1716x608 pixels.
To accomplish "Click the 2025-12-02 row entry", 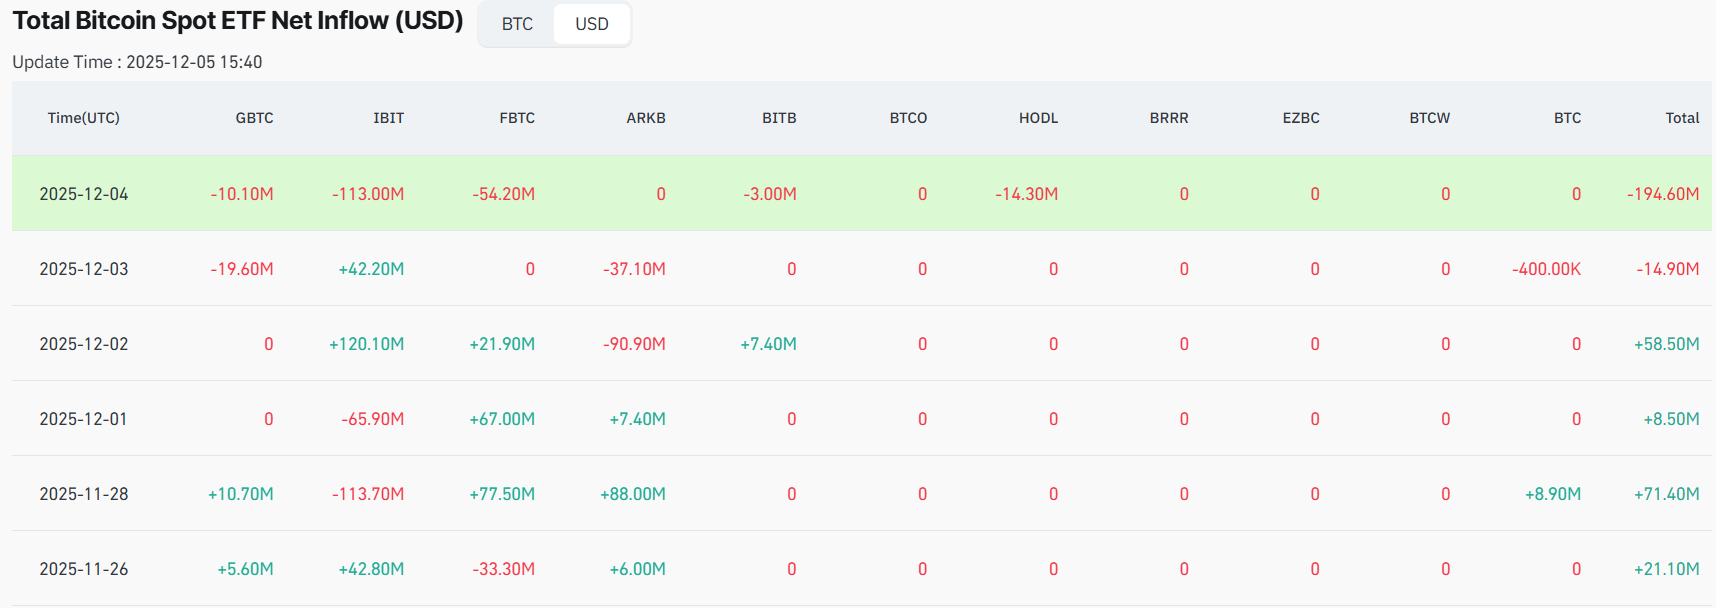I will [84, 343].
